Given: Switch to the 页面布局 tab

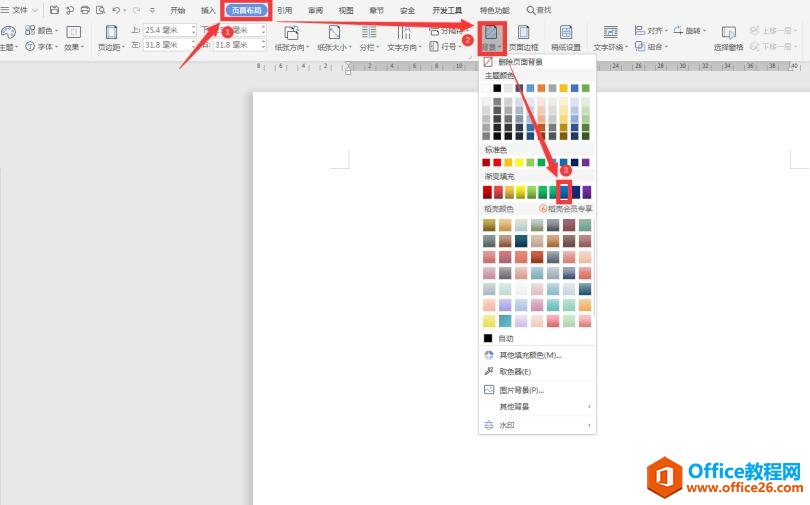Looking at the screenshot, I should tap(246, 10).
